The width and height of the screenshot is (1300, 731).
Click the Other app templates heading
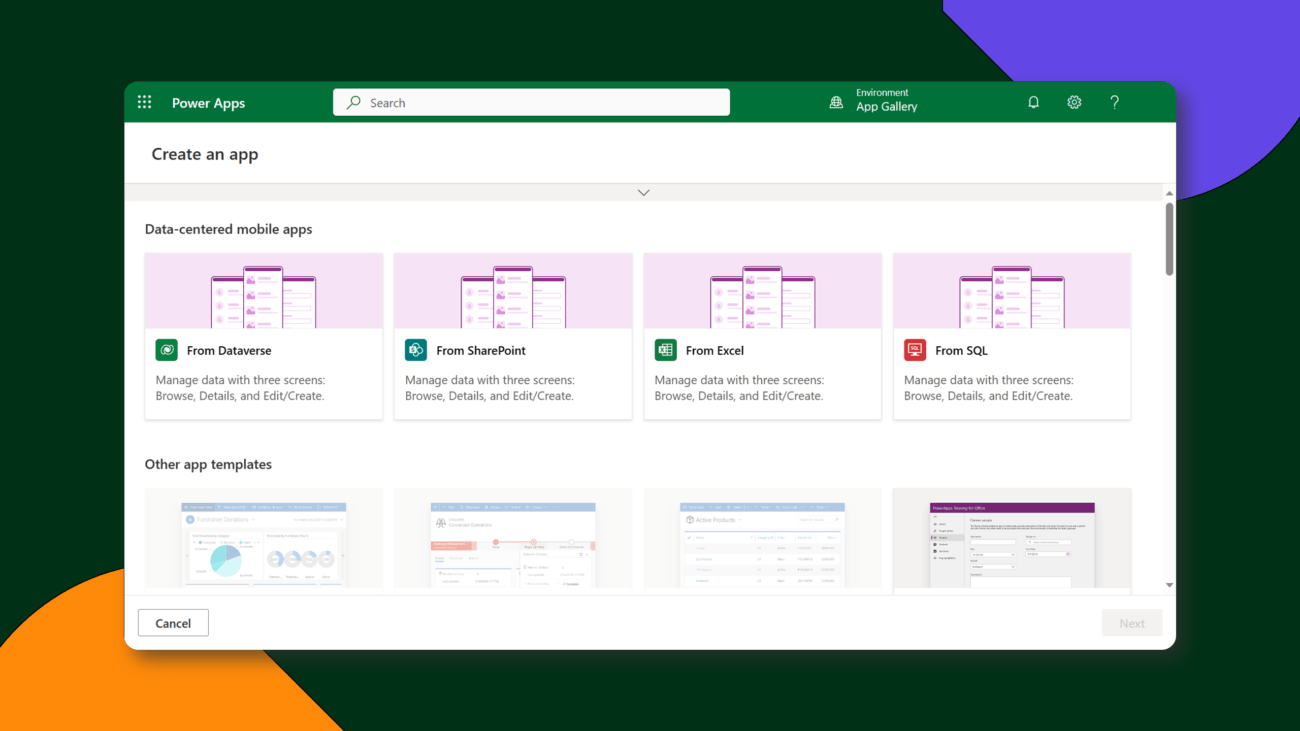pos(208,464)
